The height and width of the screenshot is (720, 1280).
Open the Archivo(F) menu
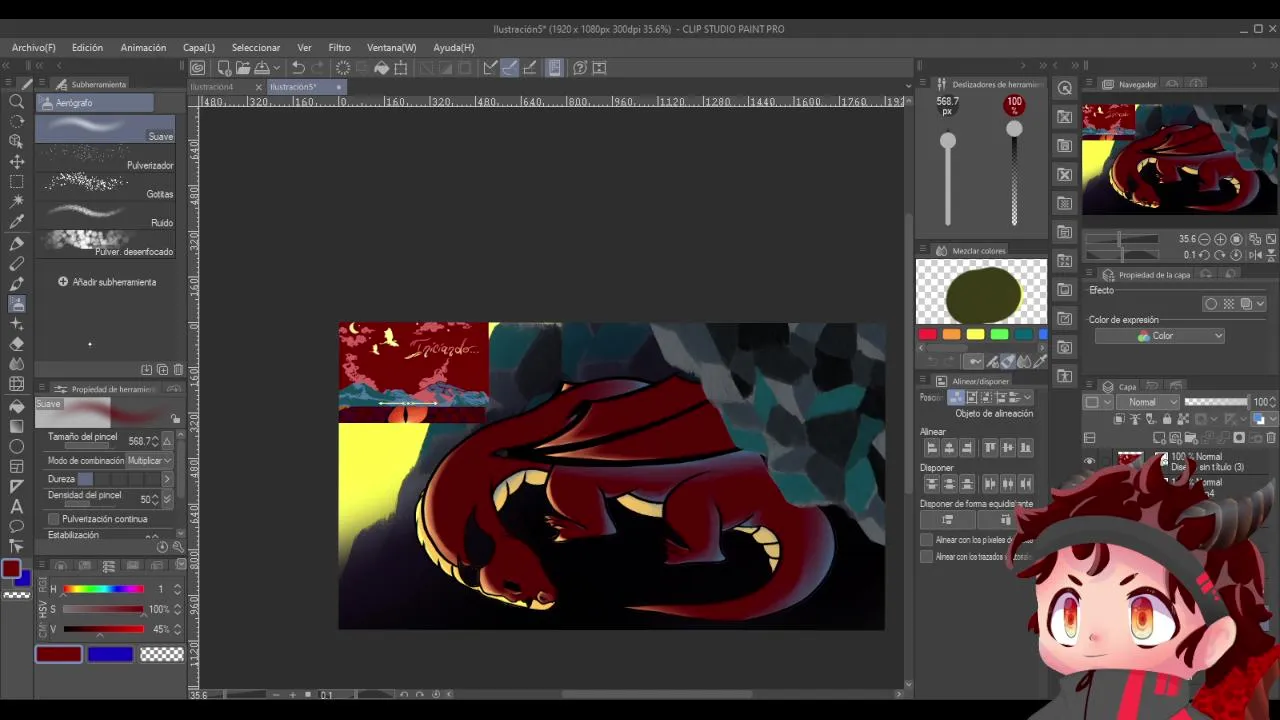pyautogui.click(x=34, y=47)
